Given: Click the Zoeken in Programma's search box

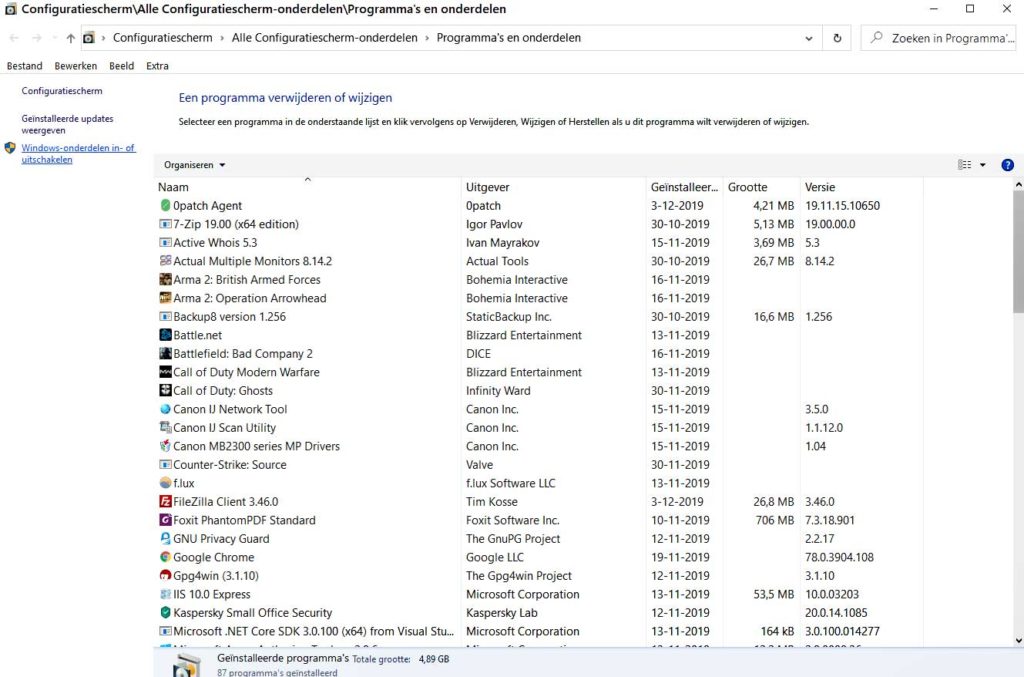Looking at the screenshot, I should coord(938,38).
